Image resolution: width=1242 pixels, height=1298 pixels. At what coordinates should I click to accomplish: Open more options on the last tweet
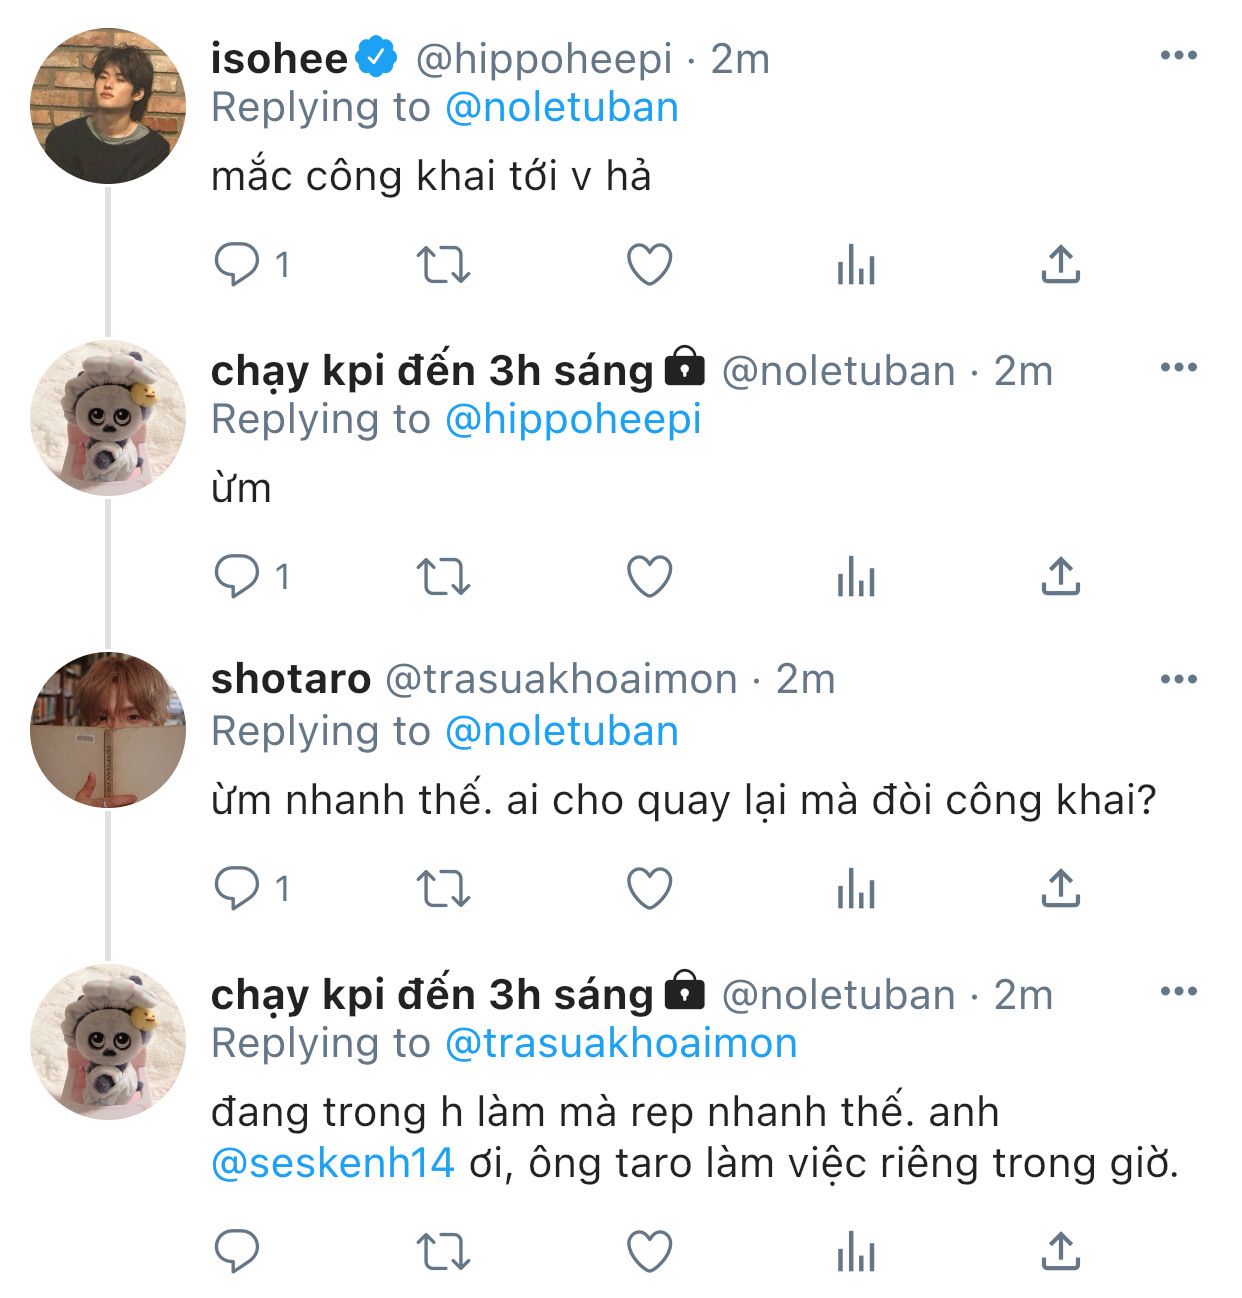[1178, 992]
